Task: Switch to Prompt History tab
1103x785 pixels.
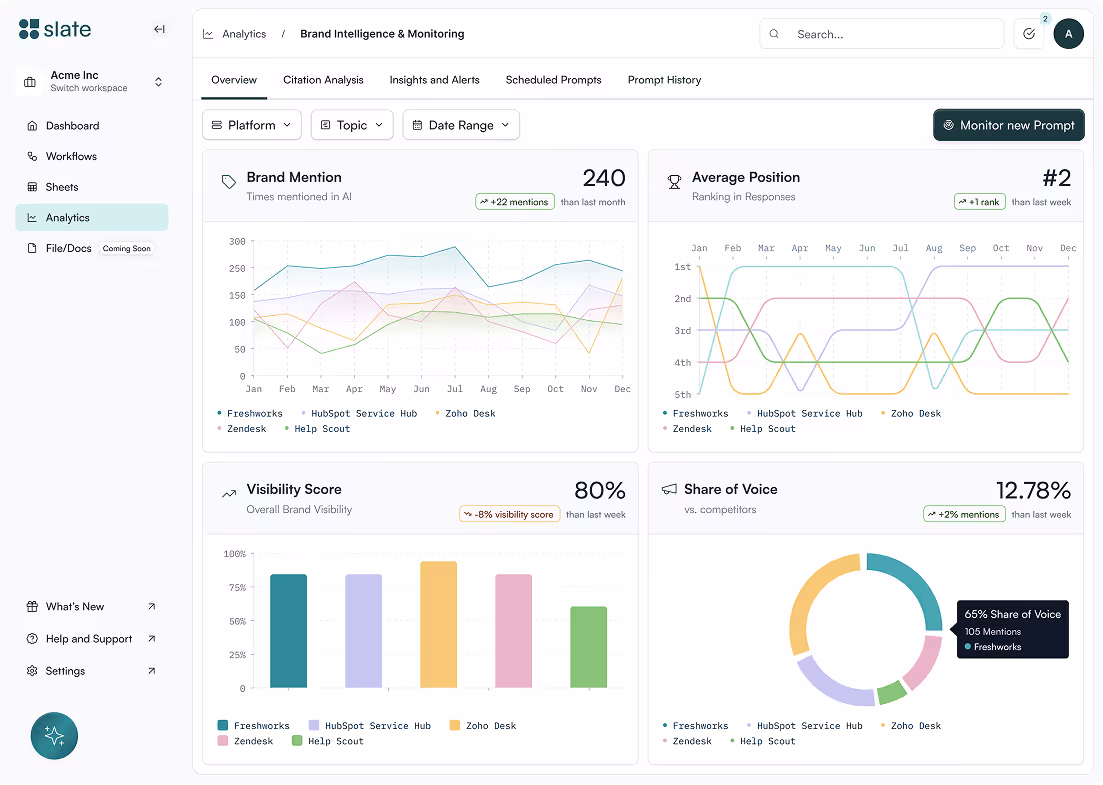Action: (665, 80)
